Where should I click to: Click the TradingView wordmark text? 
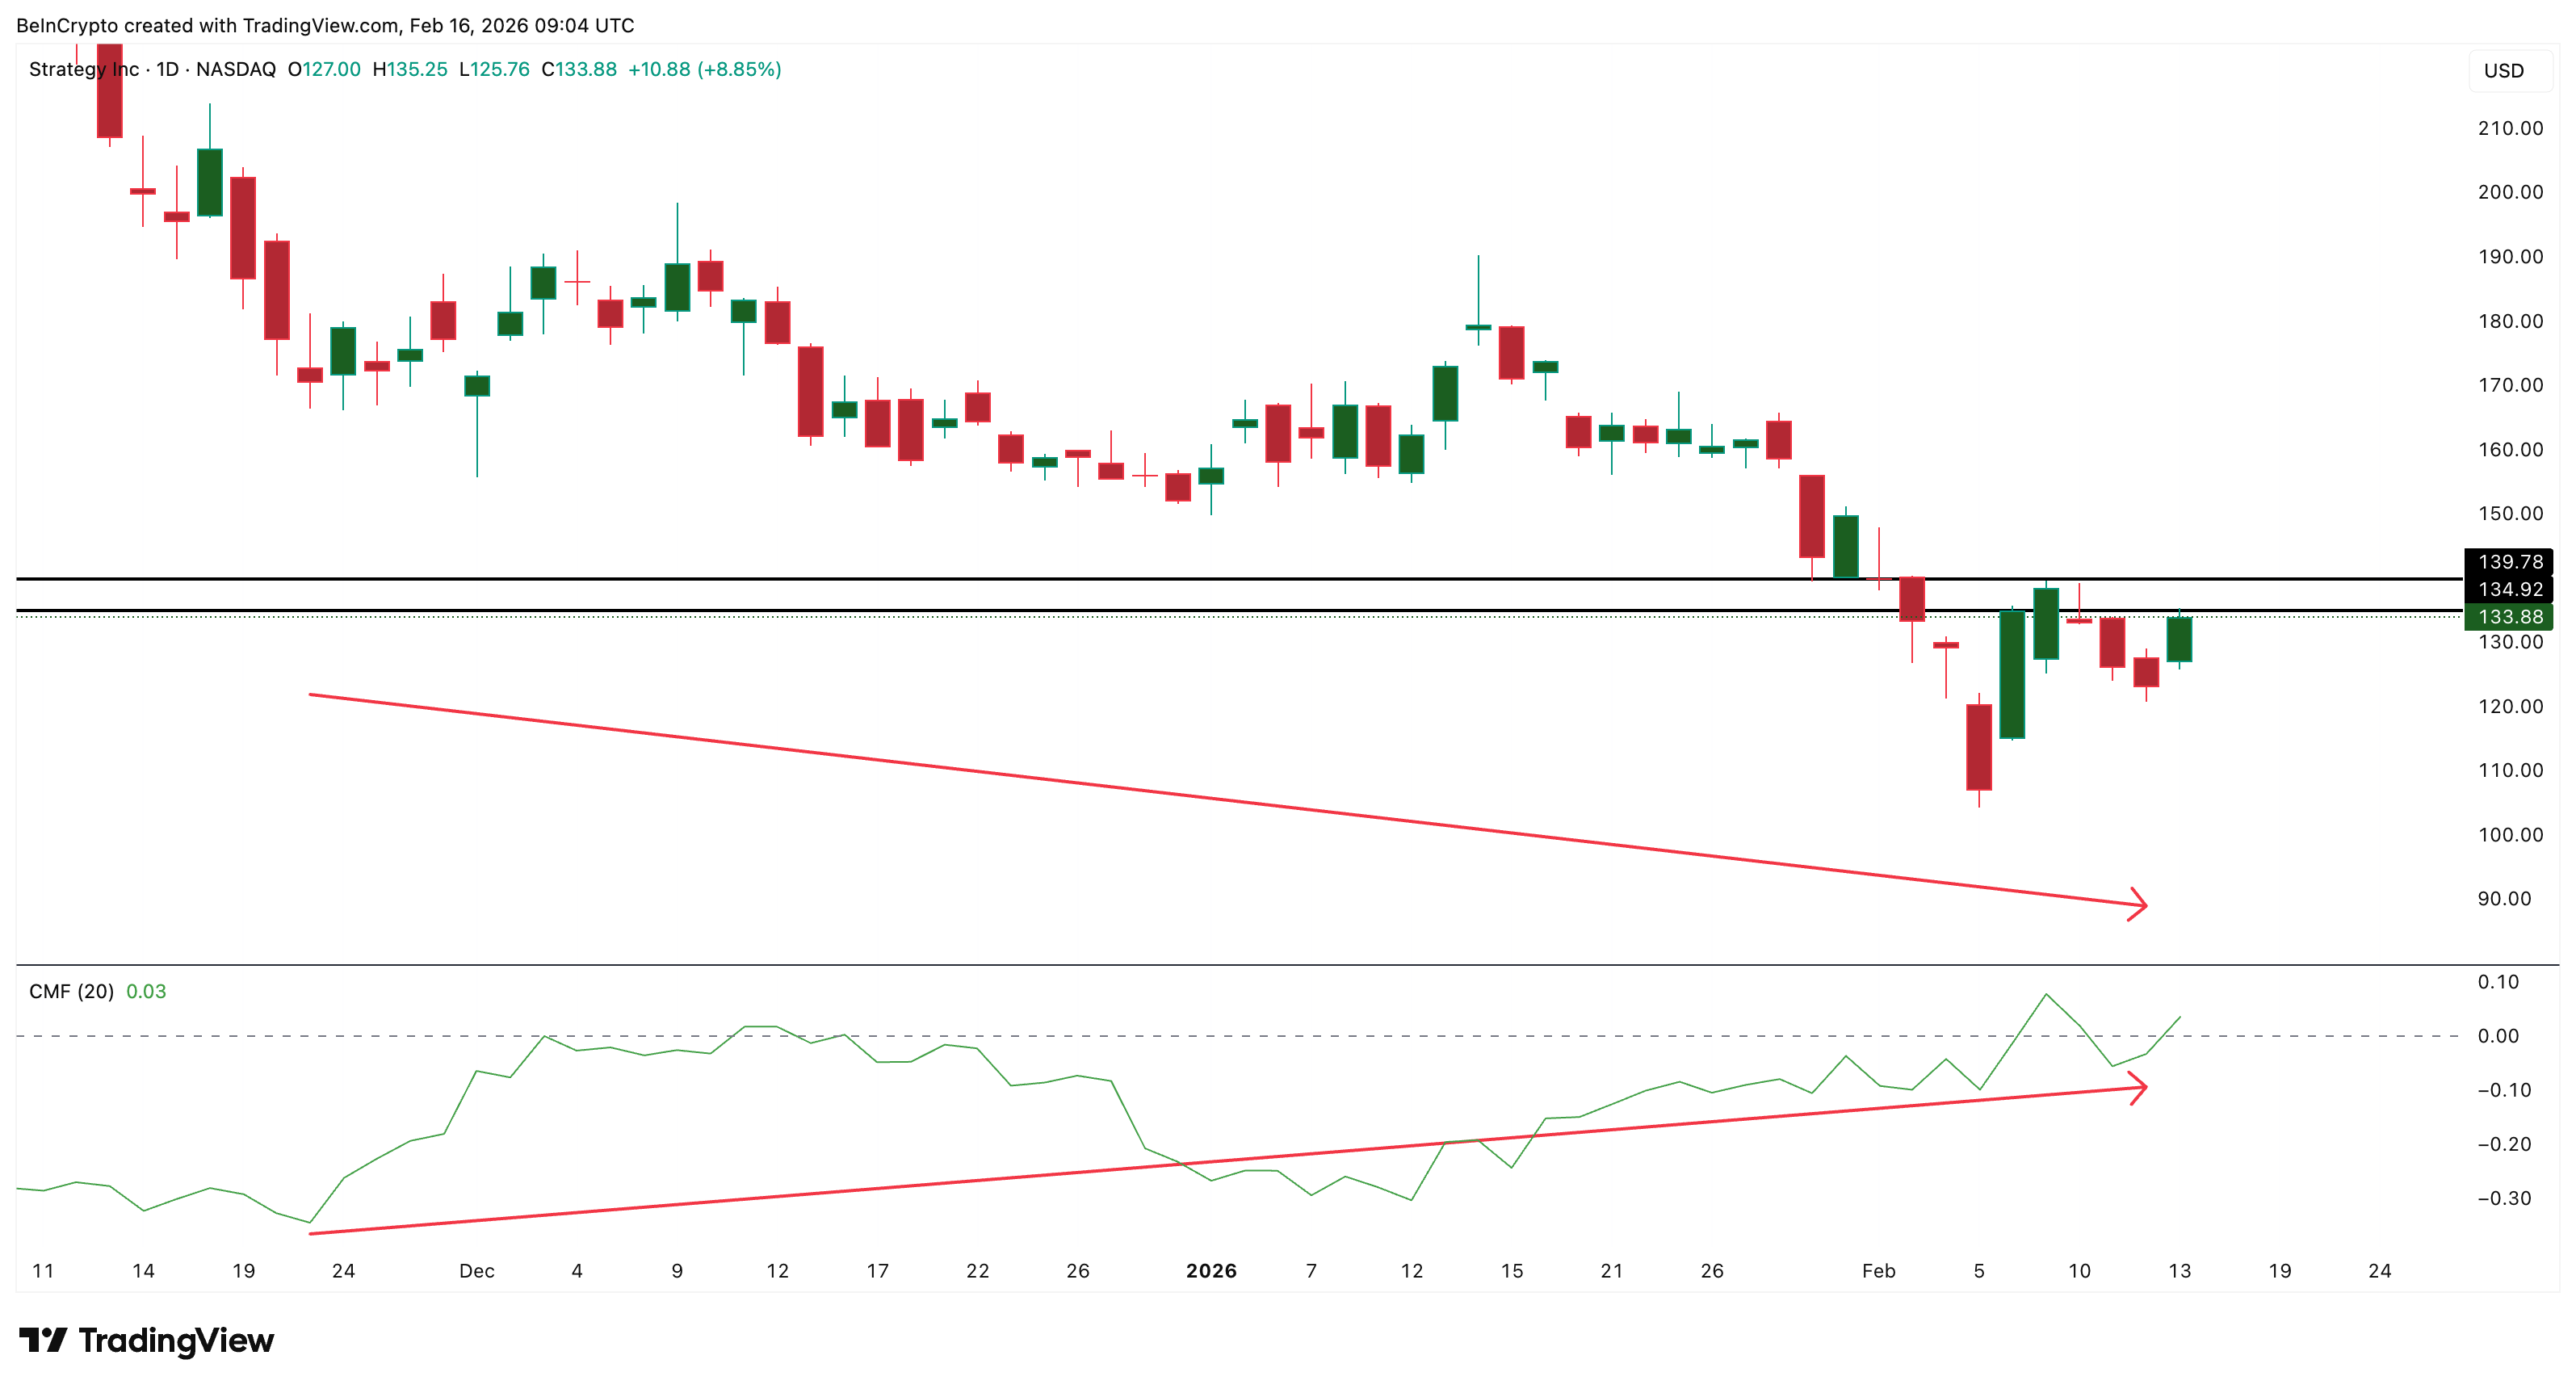(x=176, y=1340)
